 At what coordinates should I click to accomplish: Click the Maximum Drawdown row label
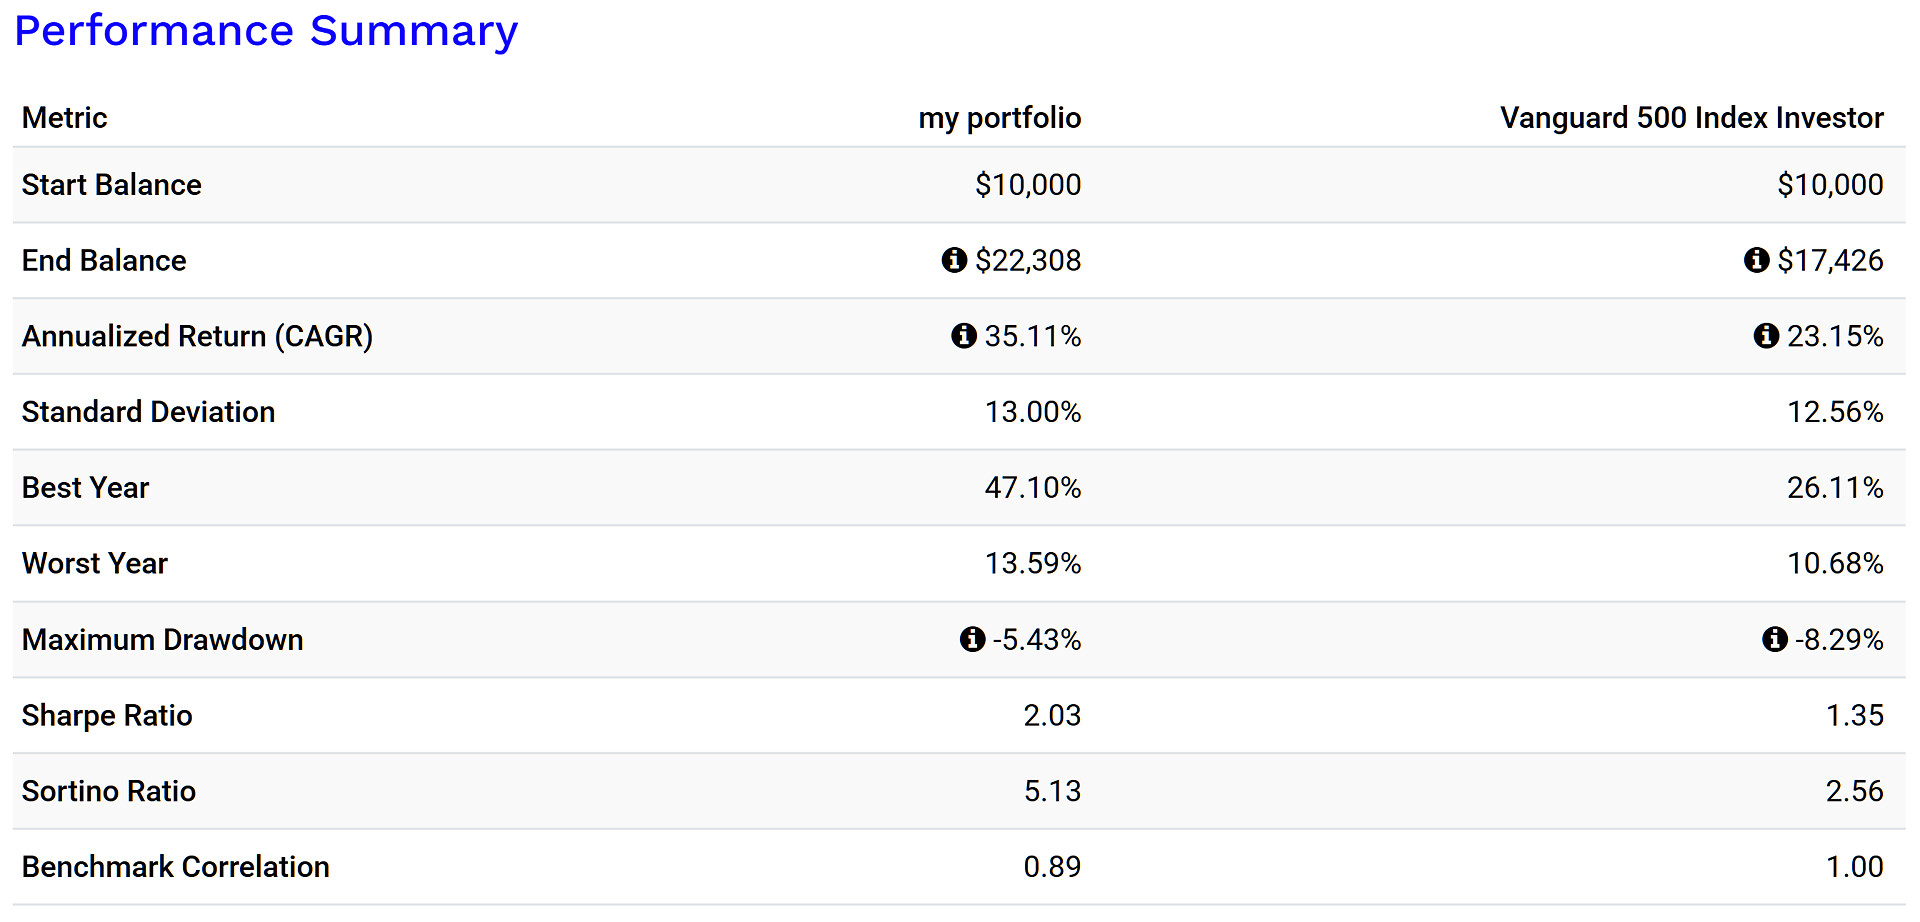pos(162,640)
